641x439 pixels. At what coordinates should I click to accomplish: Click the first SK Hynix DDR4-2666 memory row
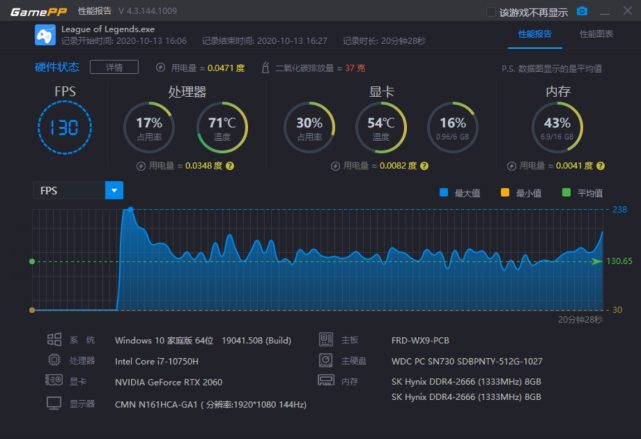pos(466,382)
